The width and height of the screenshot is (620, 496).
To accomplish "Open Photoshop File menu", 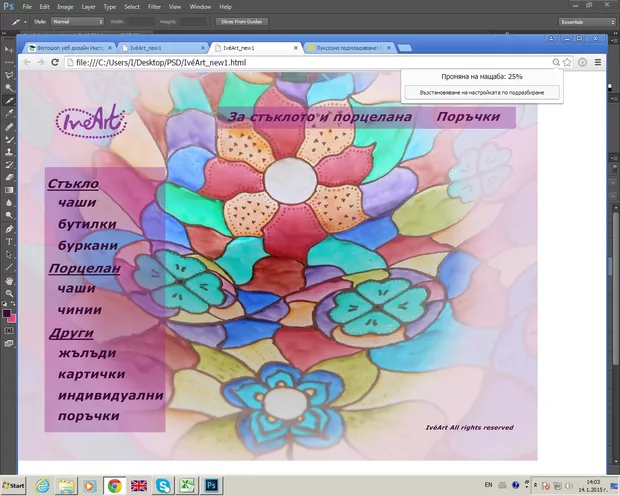I will tap(27, 7).
